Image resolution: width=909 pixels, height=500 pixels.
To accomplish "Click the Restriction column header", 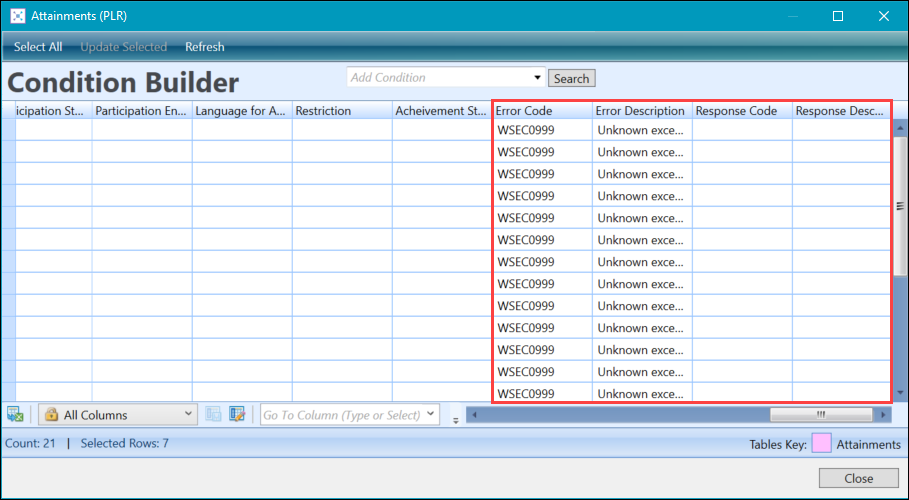I will (x=342, y=111).
